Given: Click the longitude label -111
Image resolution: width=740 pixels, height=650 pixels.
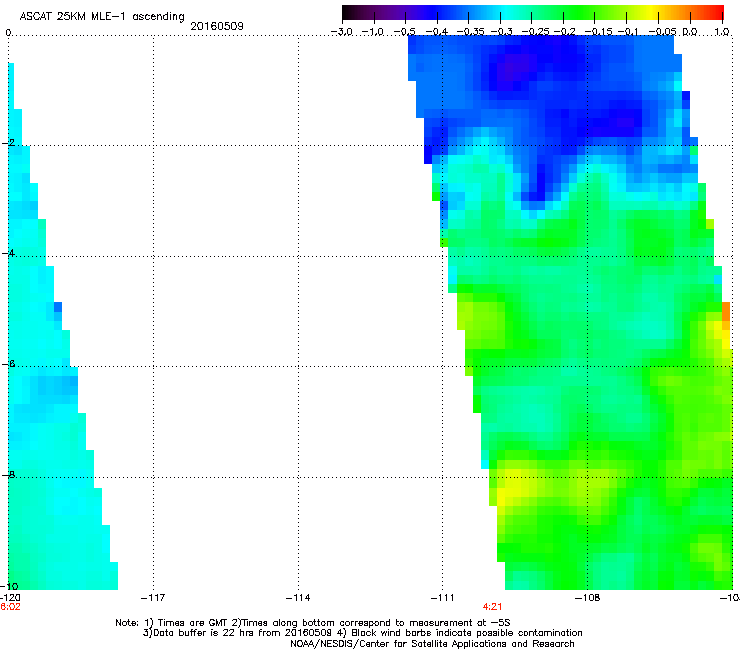Looking at the screenshot, I should [442, 598].
